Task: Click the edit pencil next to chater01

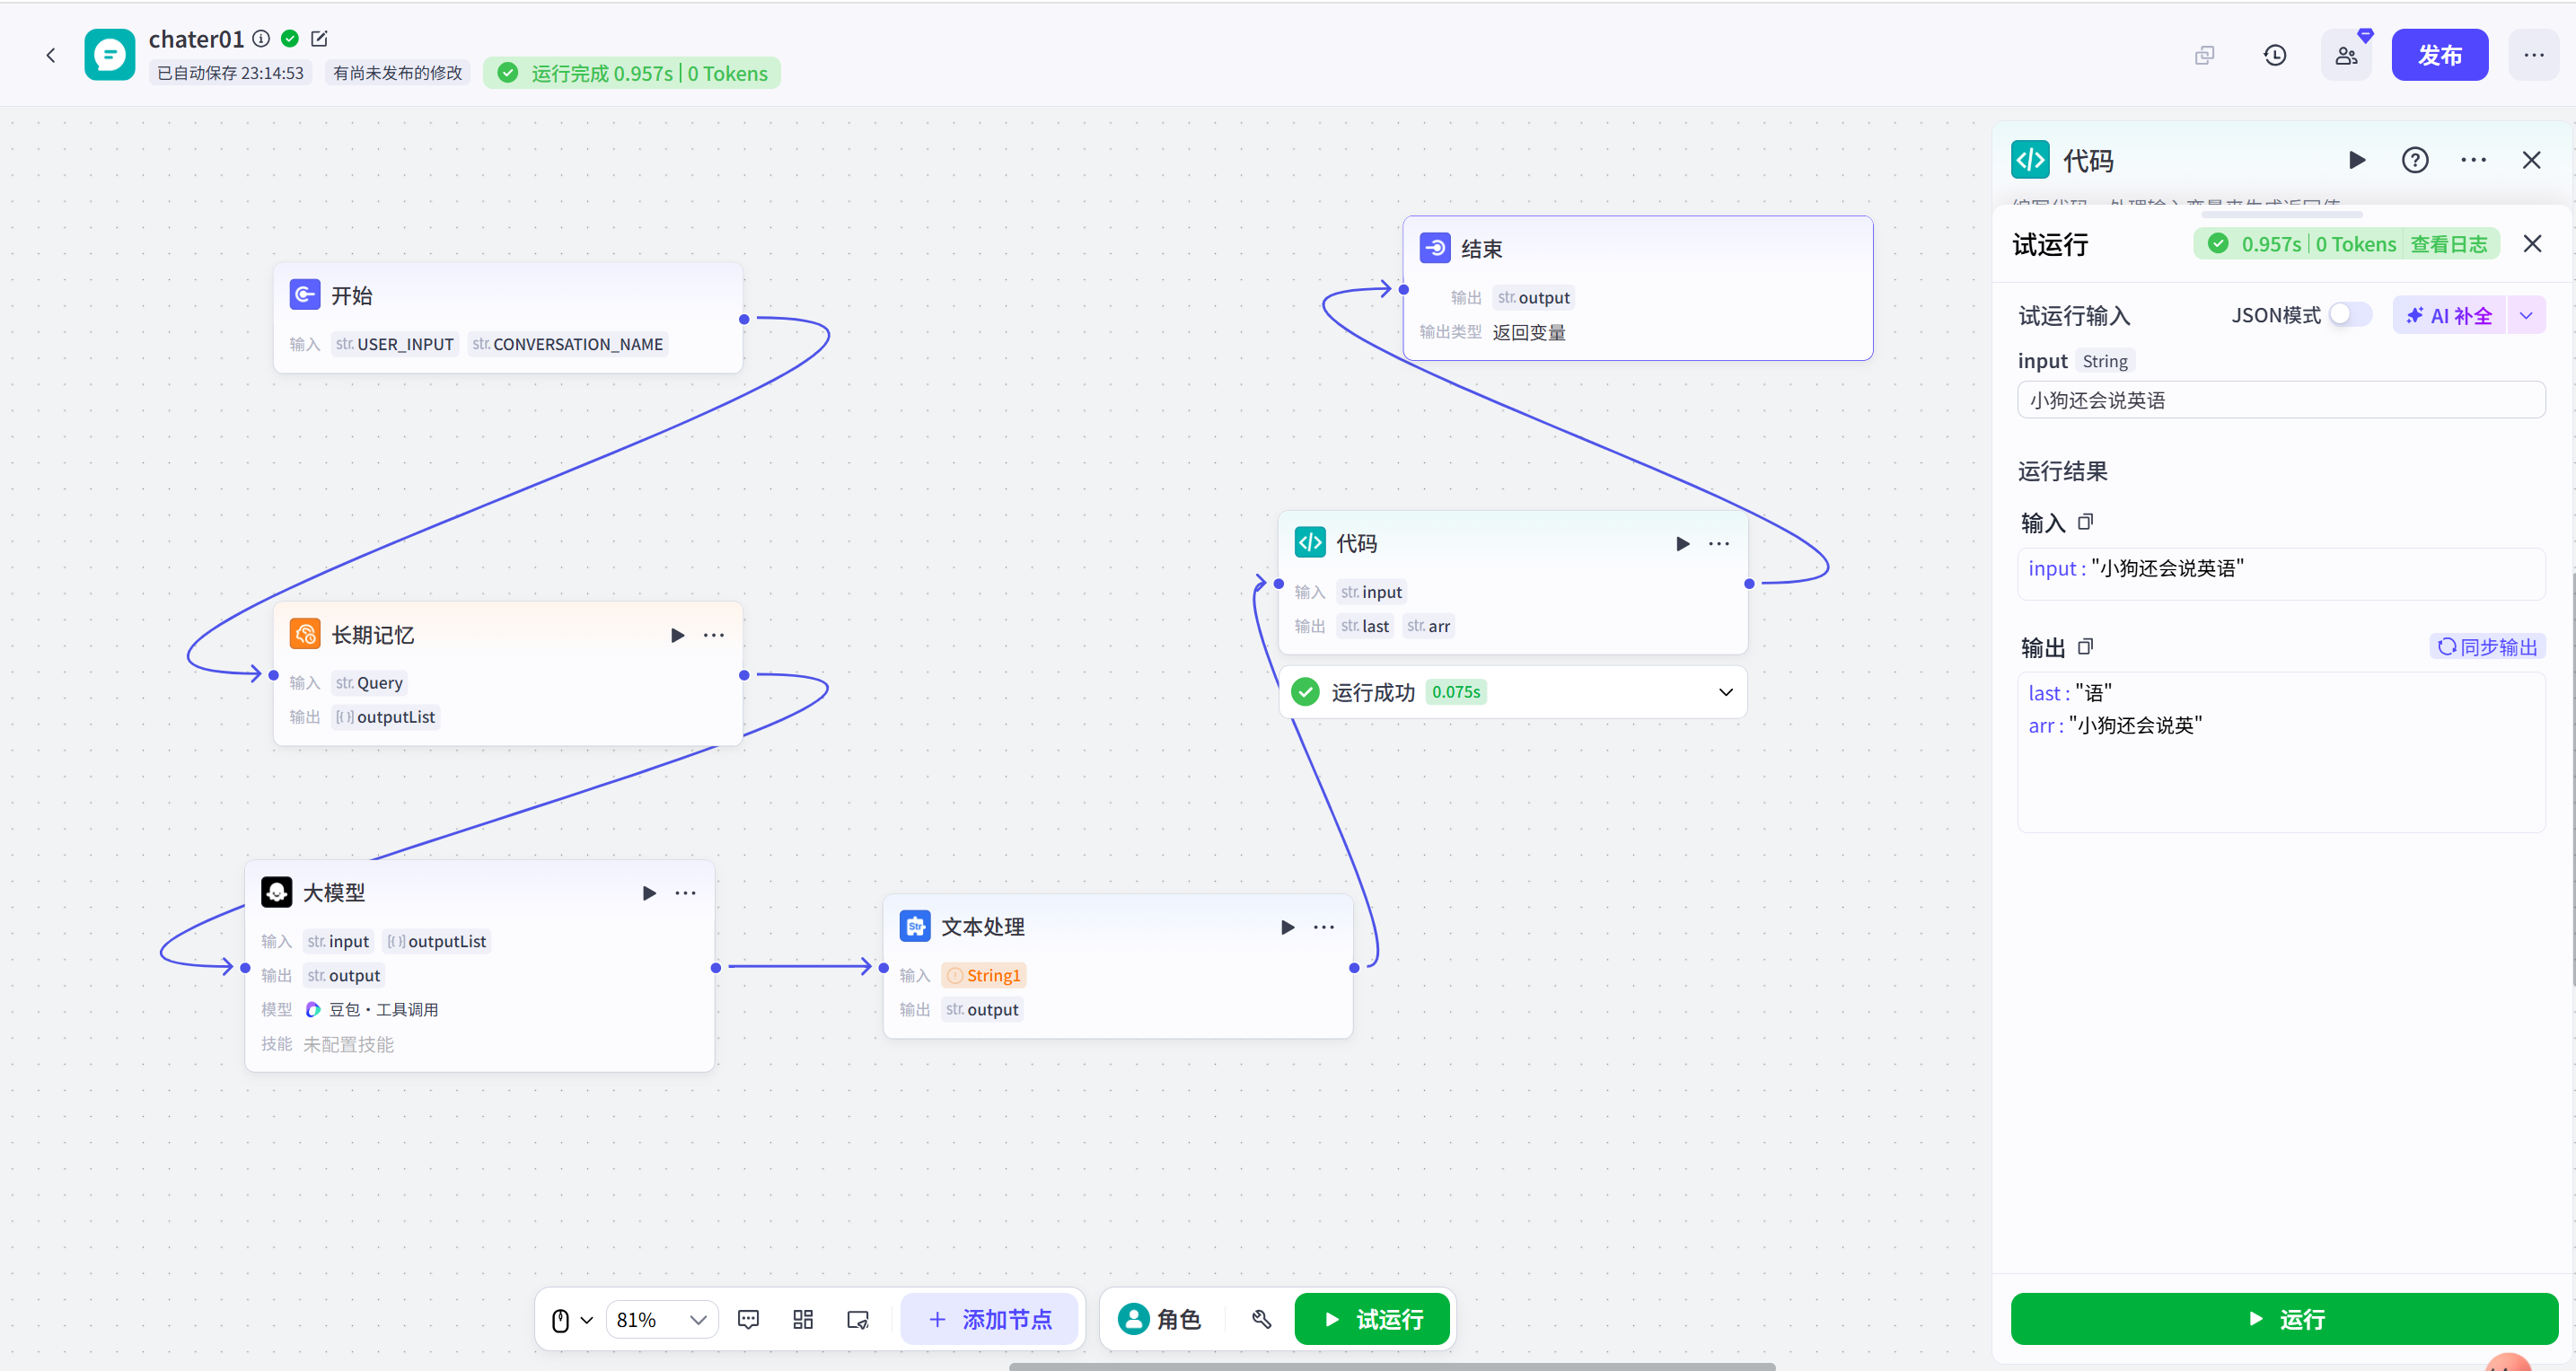Action: tap(319, 39)
